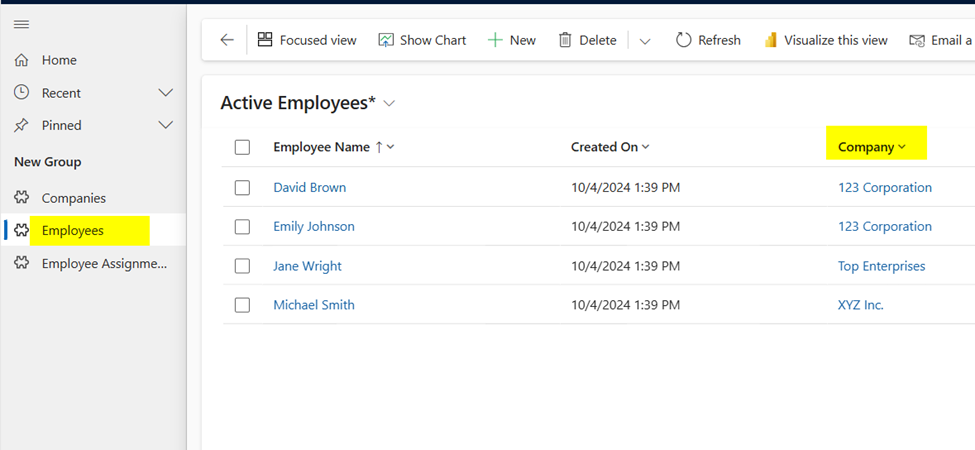Click the Refresh icon in the command bar

(x=683, y=40)
